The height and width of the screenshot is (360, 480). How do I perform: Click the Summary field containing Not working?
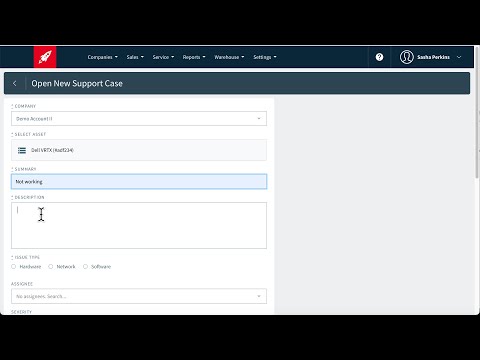click(139, 182)
